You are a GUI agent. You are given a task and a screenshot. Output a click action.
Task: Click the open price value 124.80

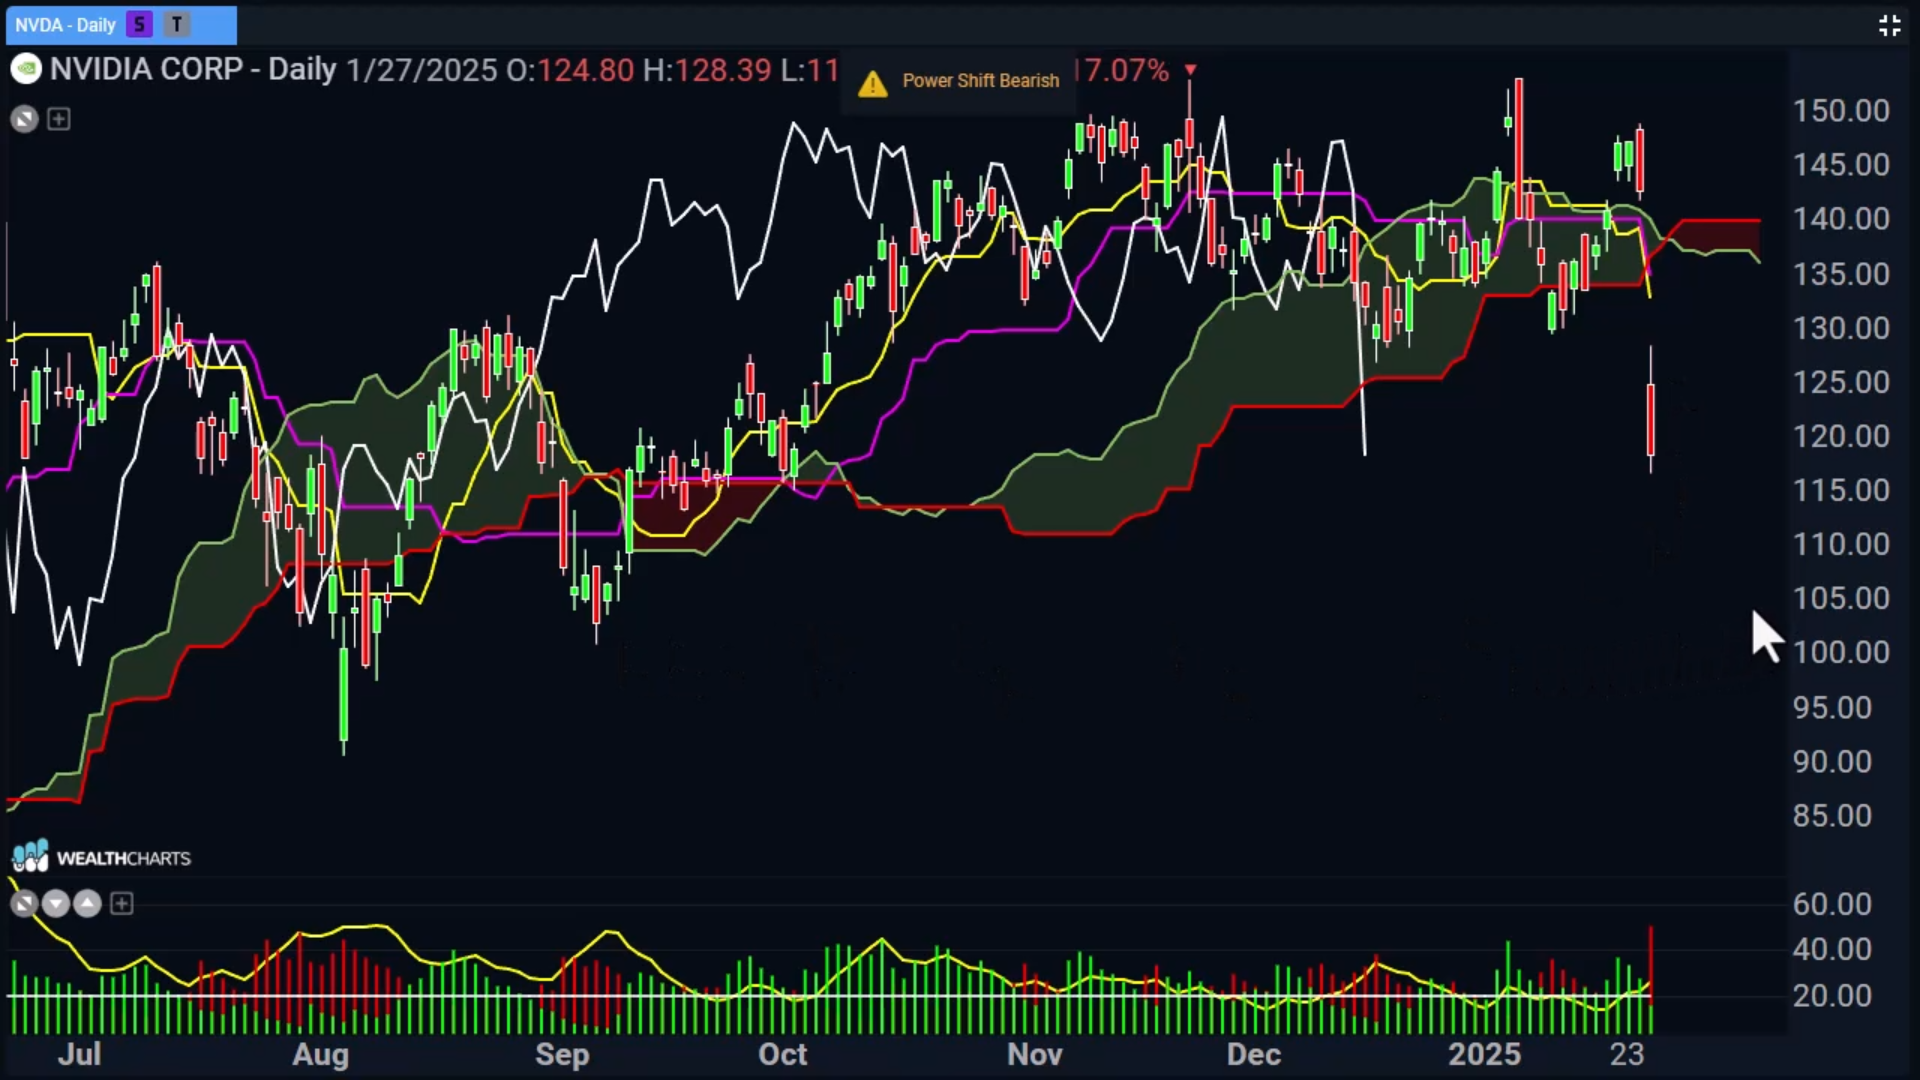[586, 70]
